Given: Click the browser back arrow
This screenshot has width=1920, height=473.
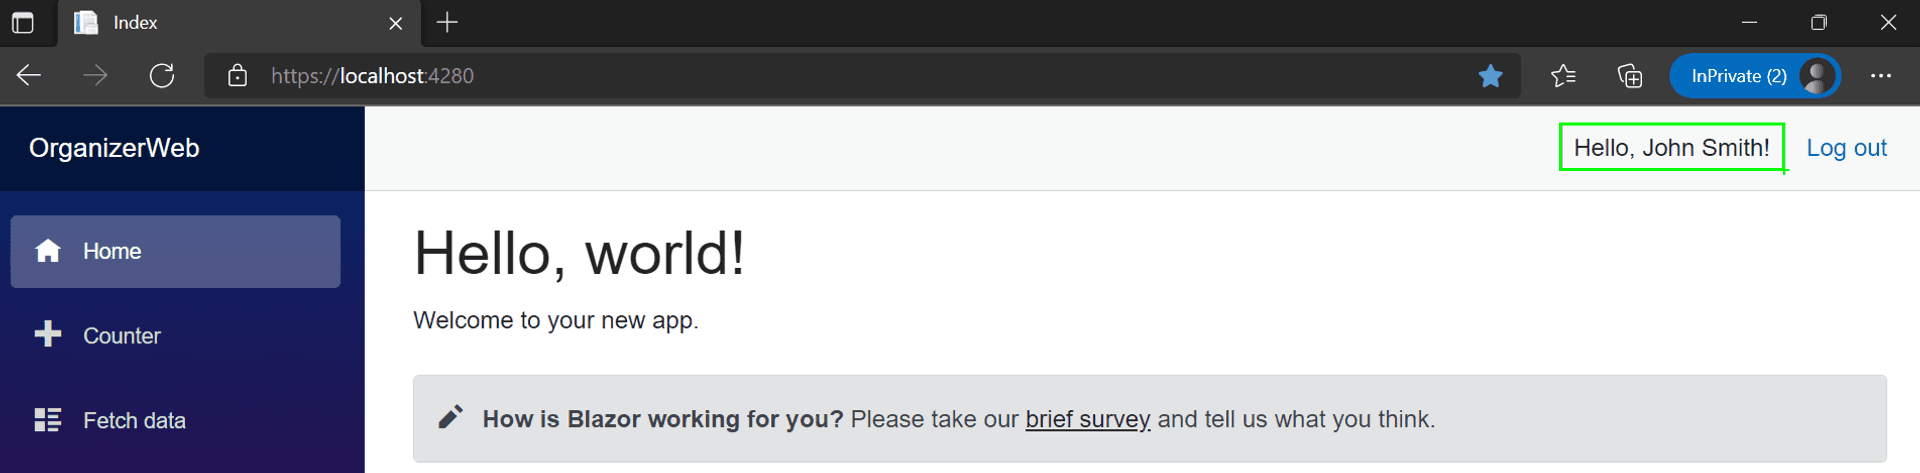Looking at the screenshot, I should [x=29, y=76].
